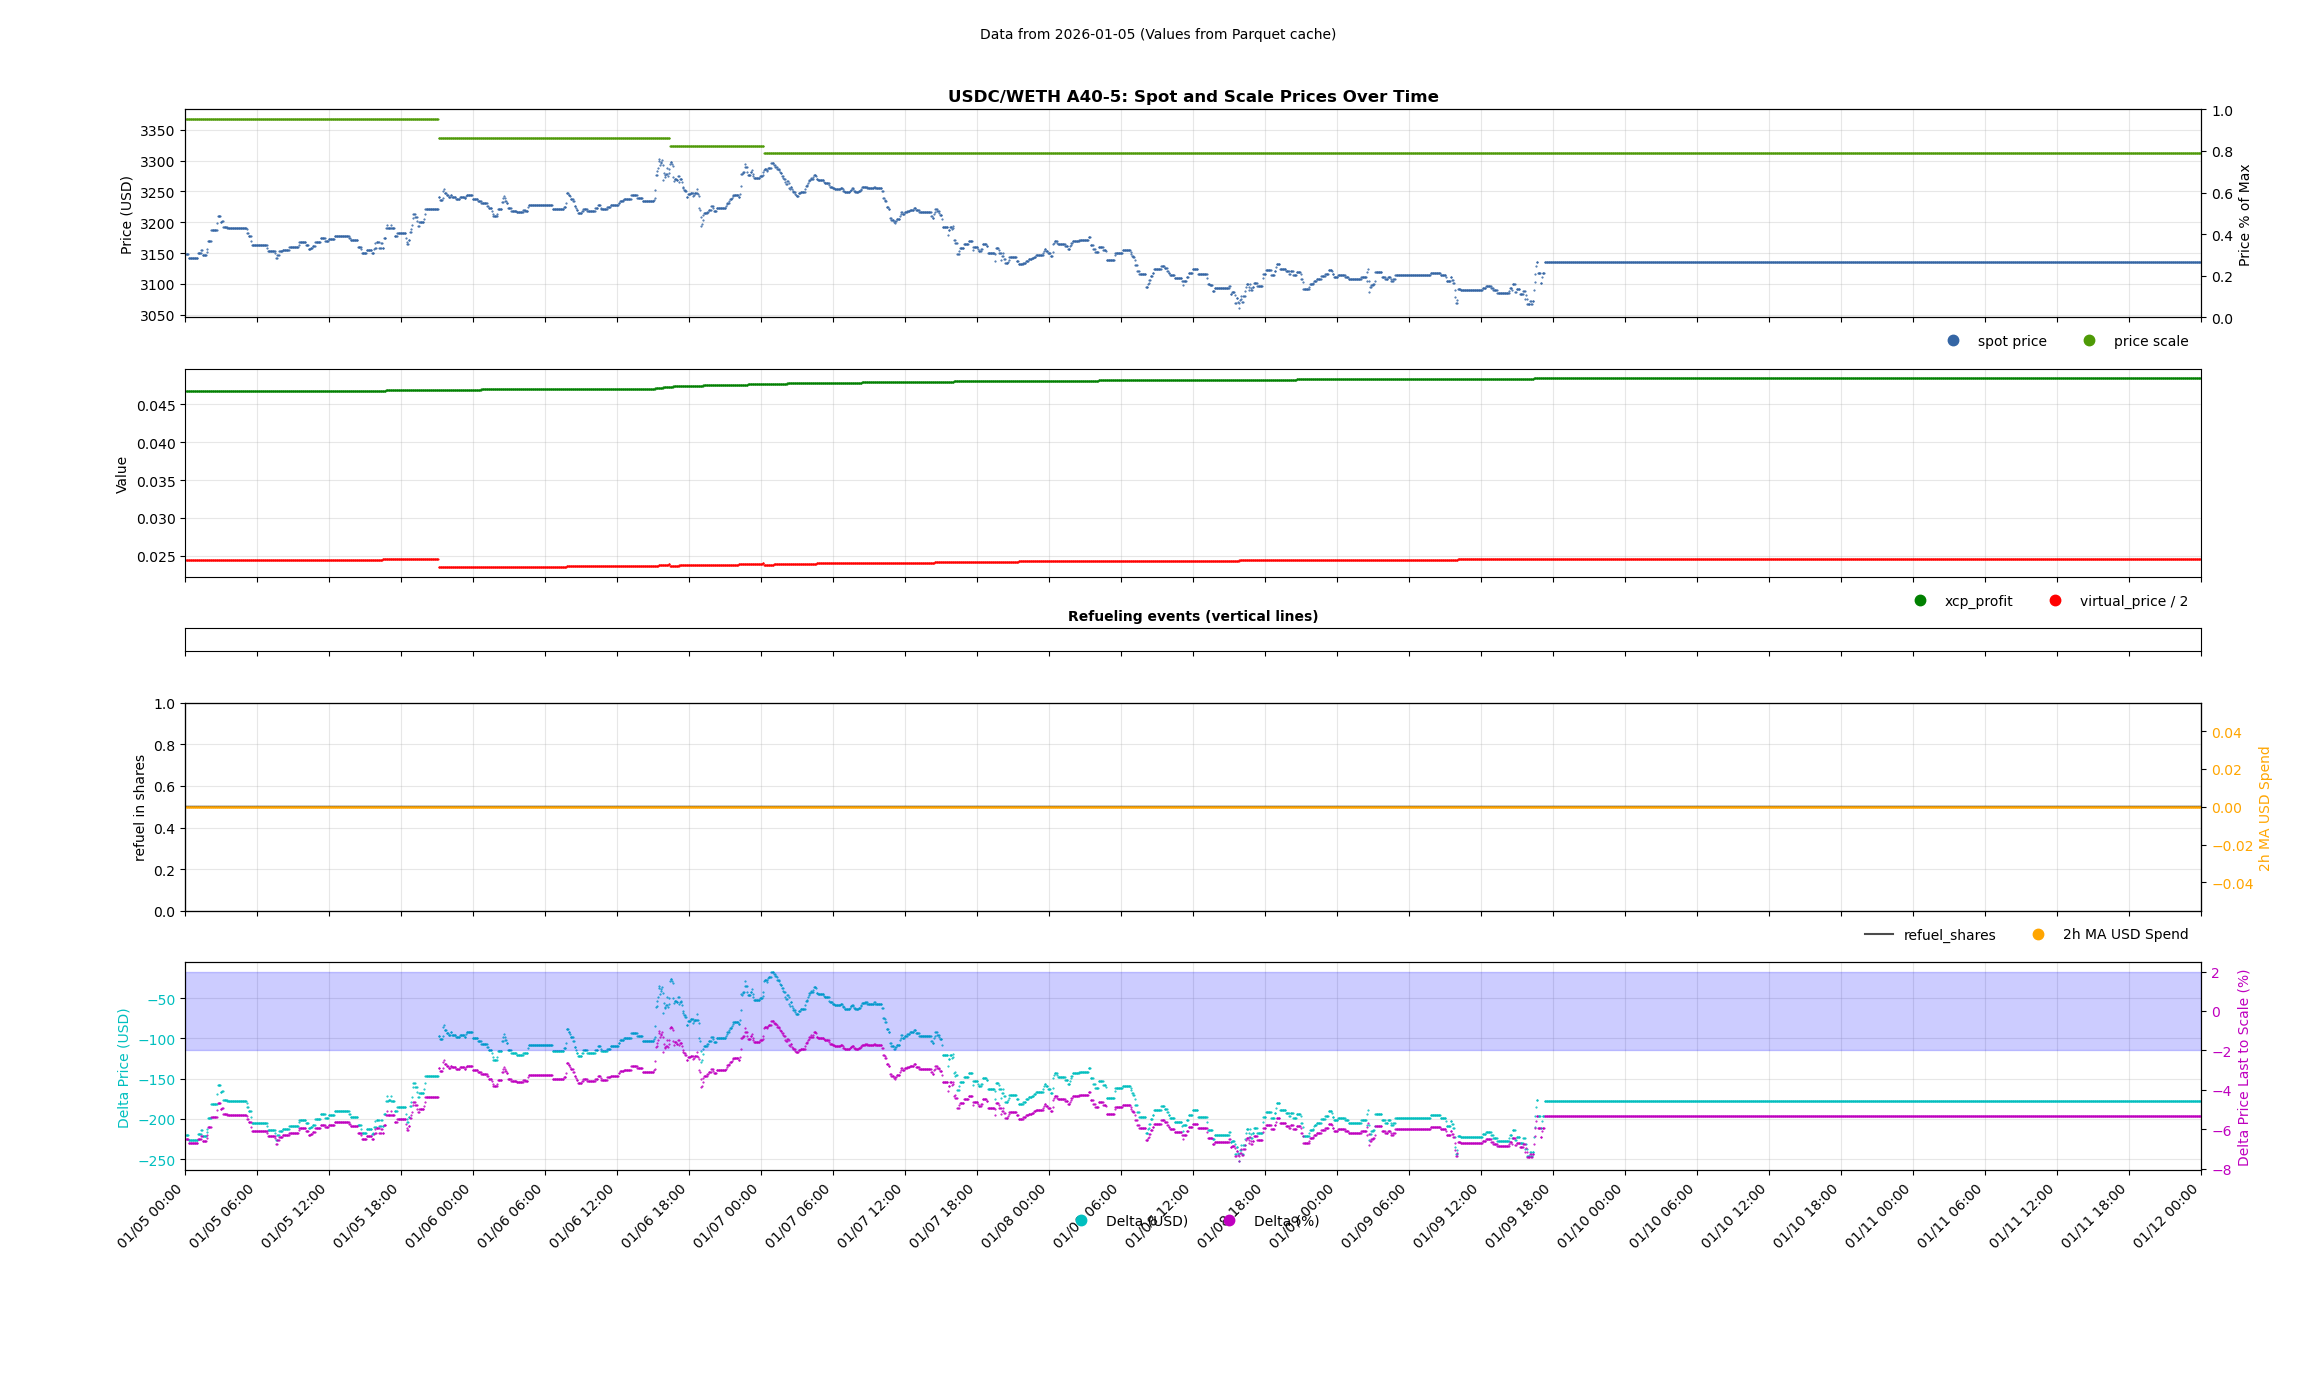
Task: Click the empty refueling events strip
Action: tap(1192, 640)
